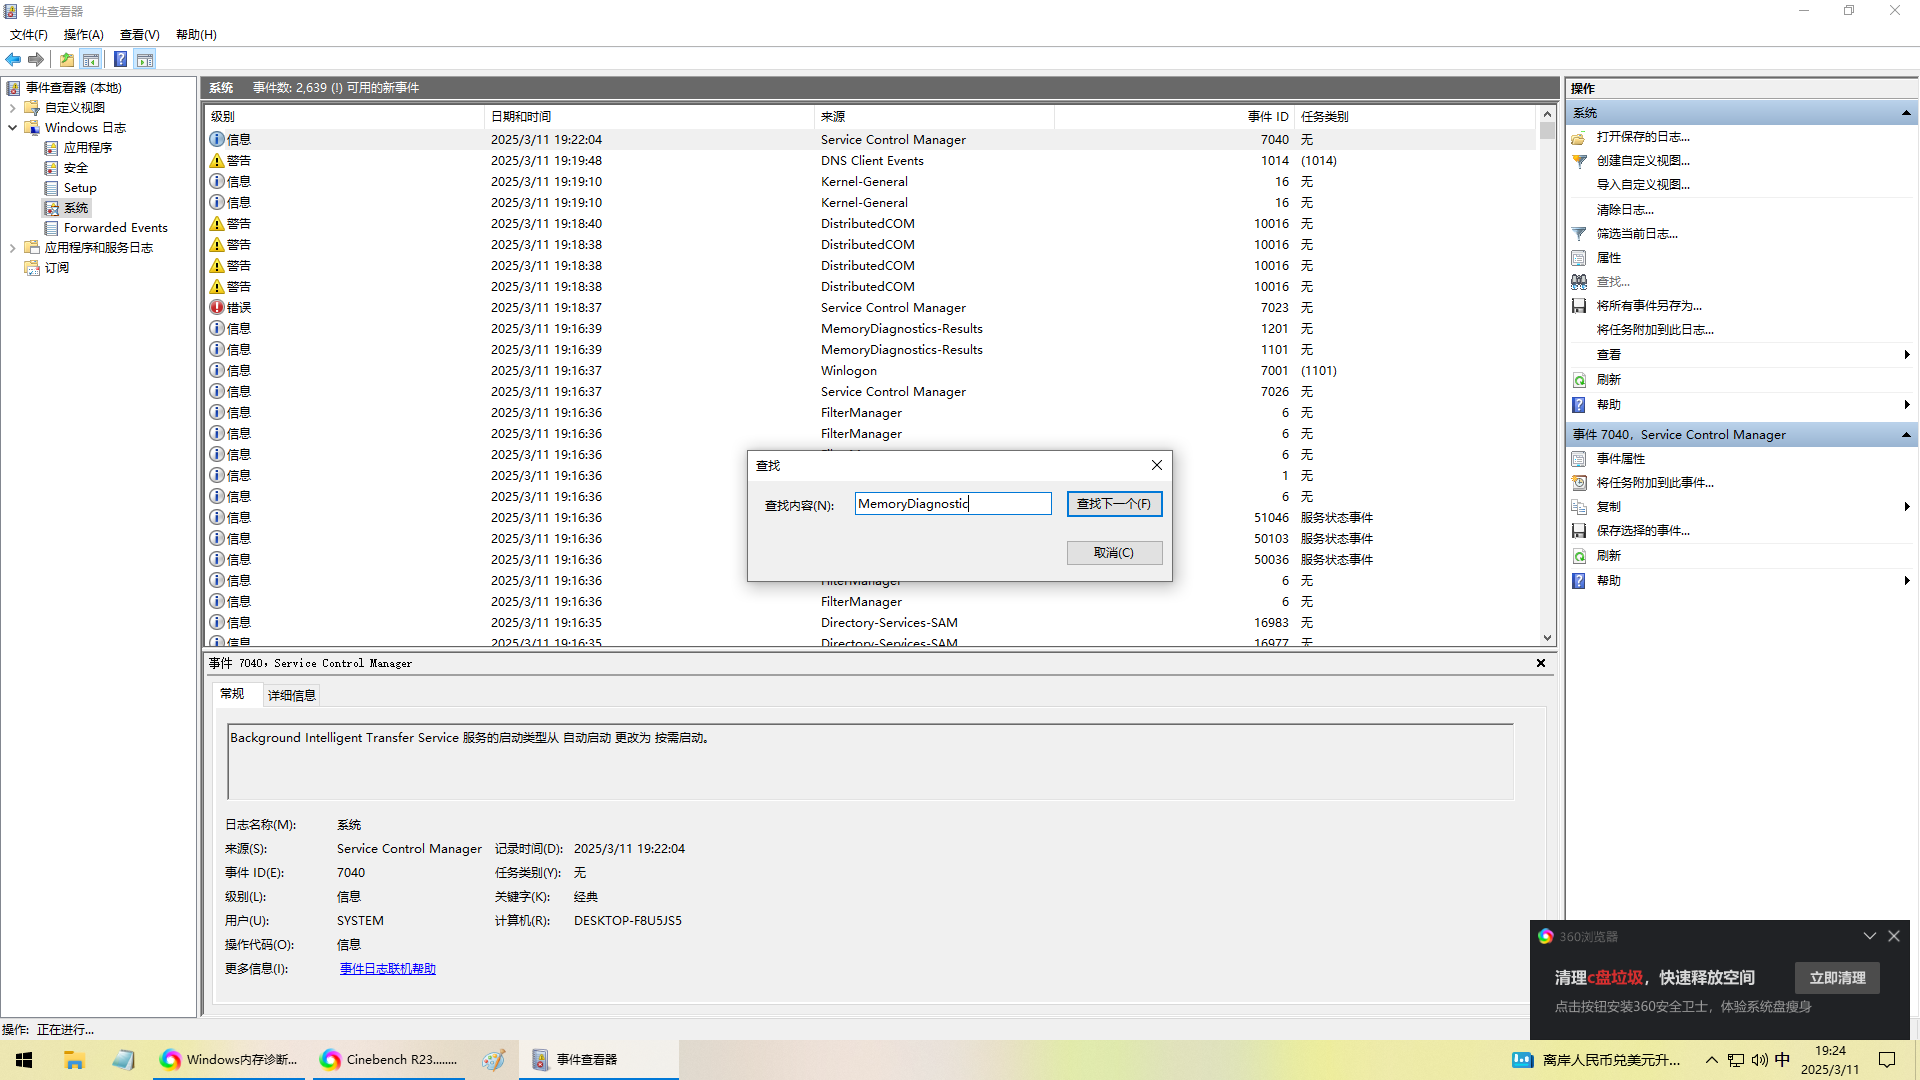Image resolution: width=1920 pixels, height=1080 pixels.
Task: Open File Explorer from the taskbar
Action: (74, 1060)
